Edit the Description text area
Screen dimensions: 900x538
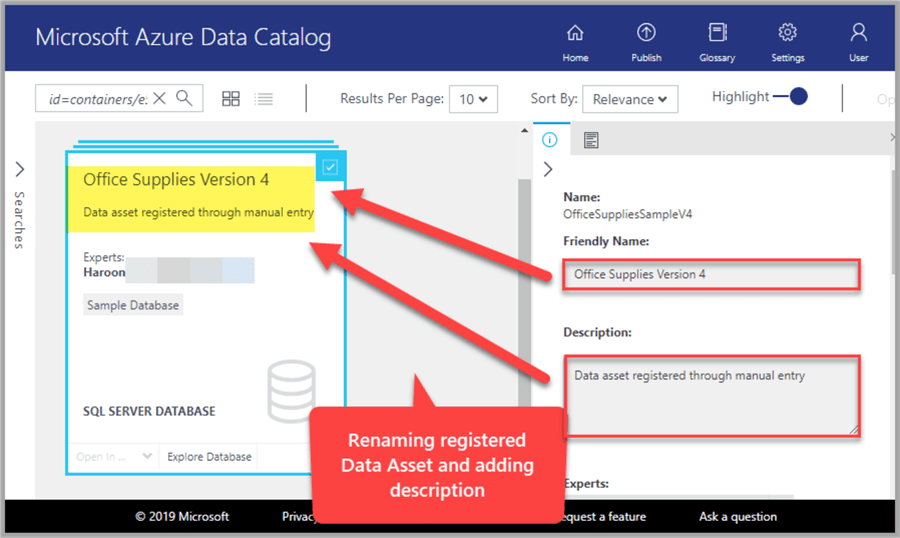point(711,396)
